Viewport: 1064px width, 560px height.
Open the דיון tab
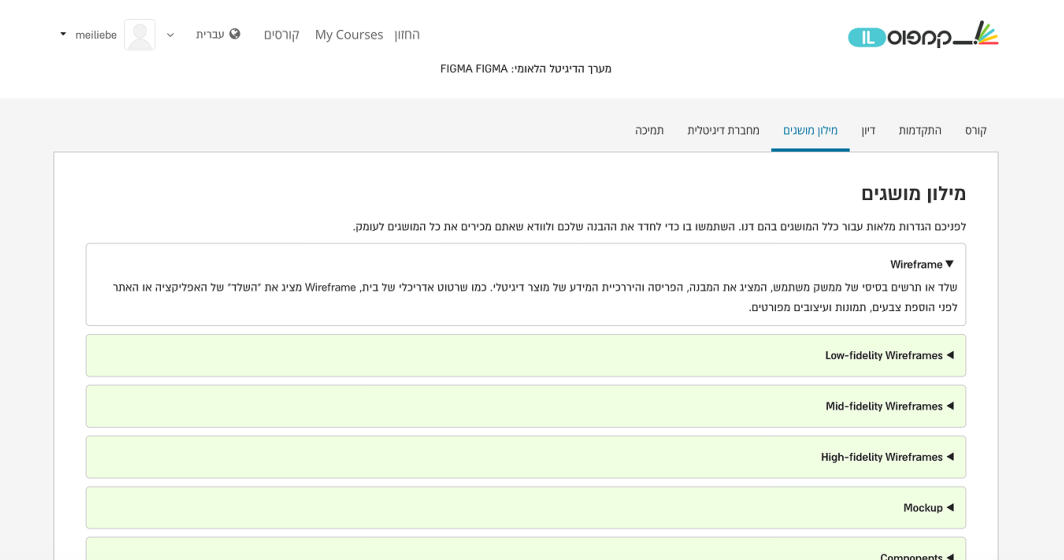(868, 130)
